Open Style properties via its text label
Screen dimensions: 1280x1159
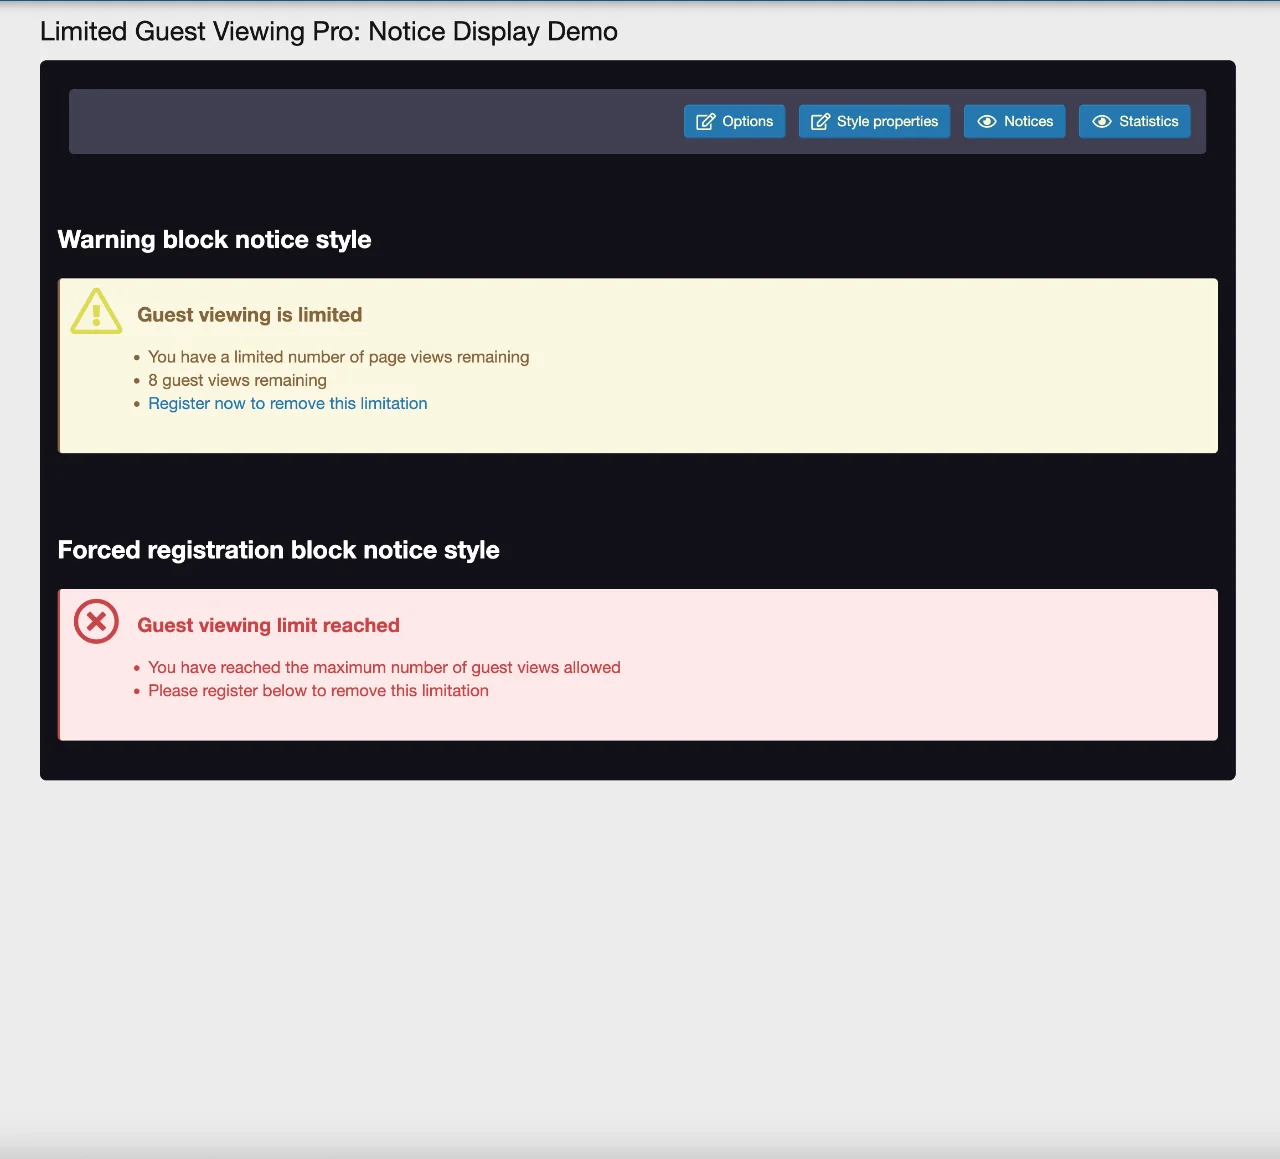(x=887, y=122)
